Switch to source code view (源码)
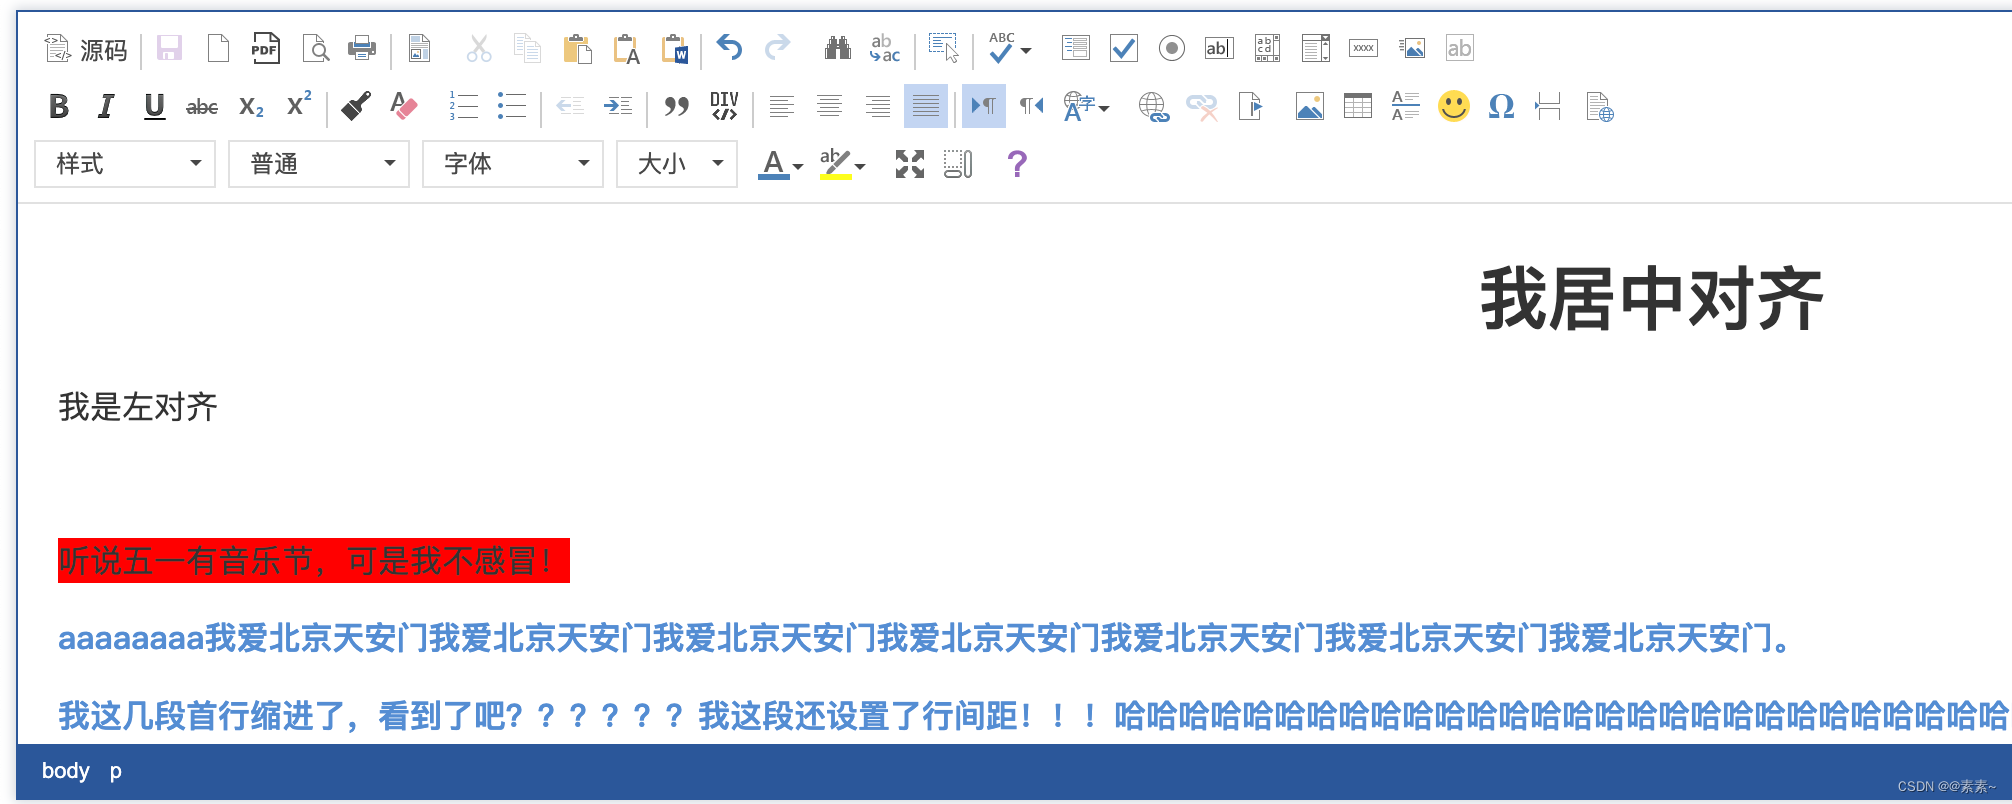This screenshot has width=2012, height=804. pyautogui.click(x=86, y=49)
